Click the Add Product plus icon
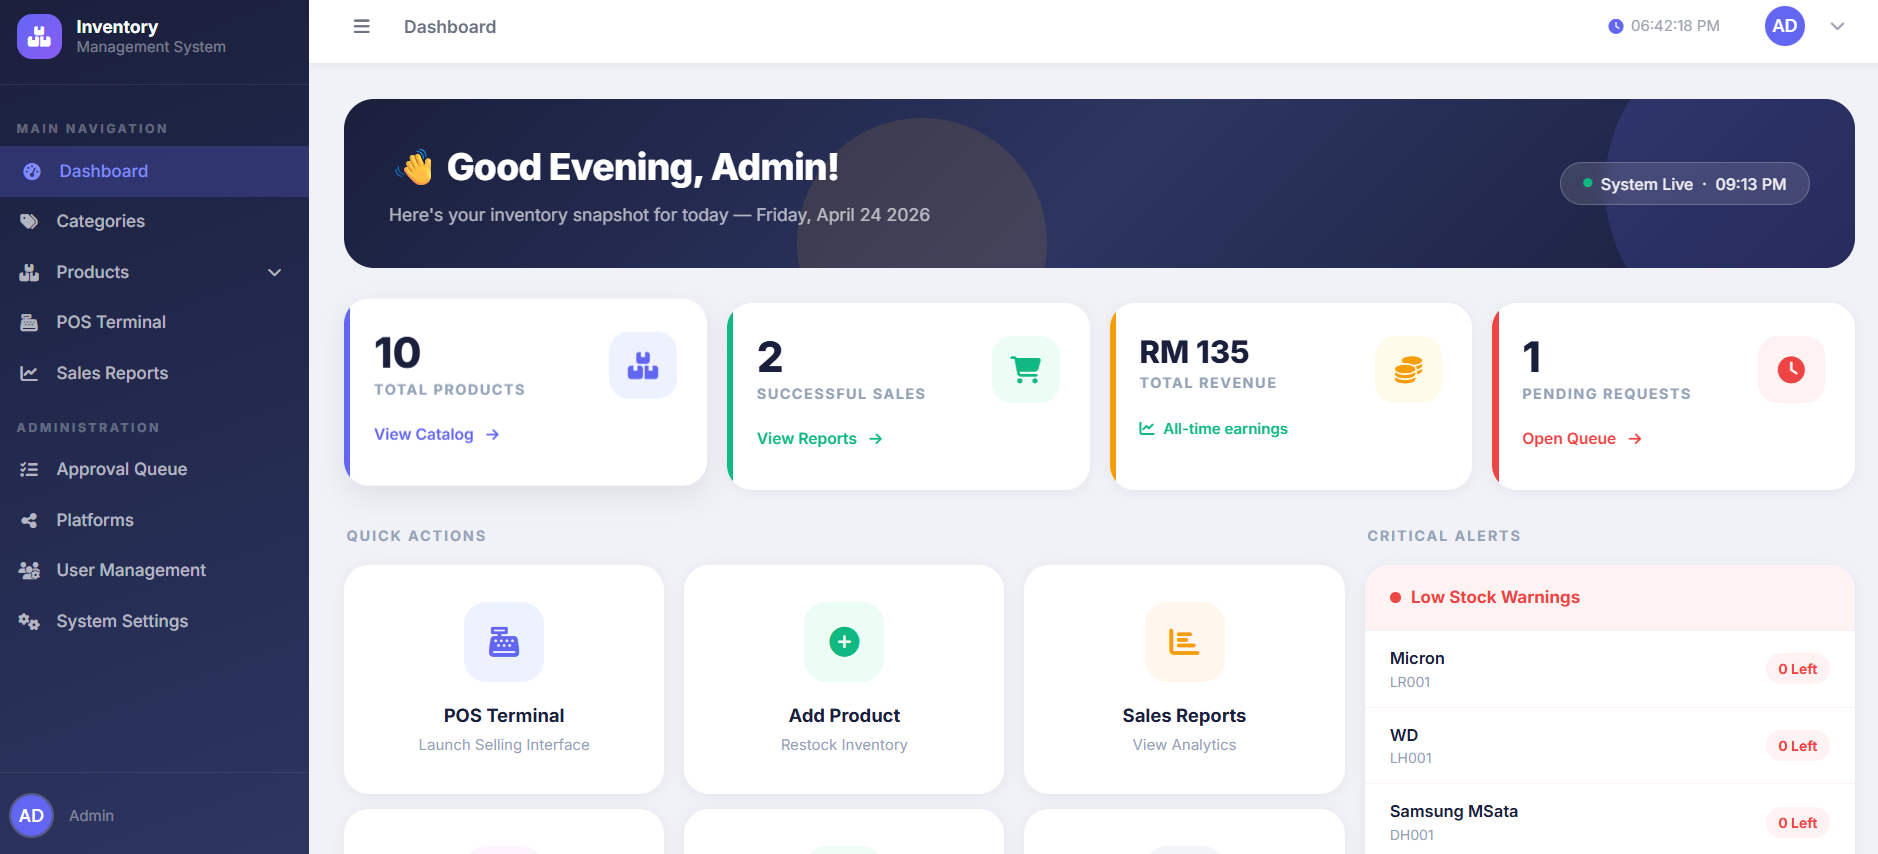Image resolution: width=1878 pixels, height=854 pixels. pos(844,642)
